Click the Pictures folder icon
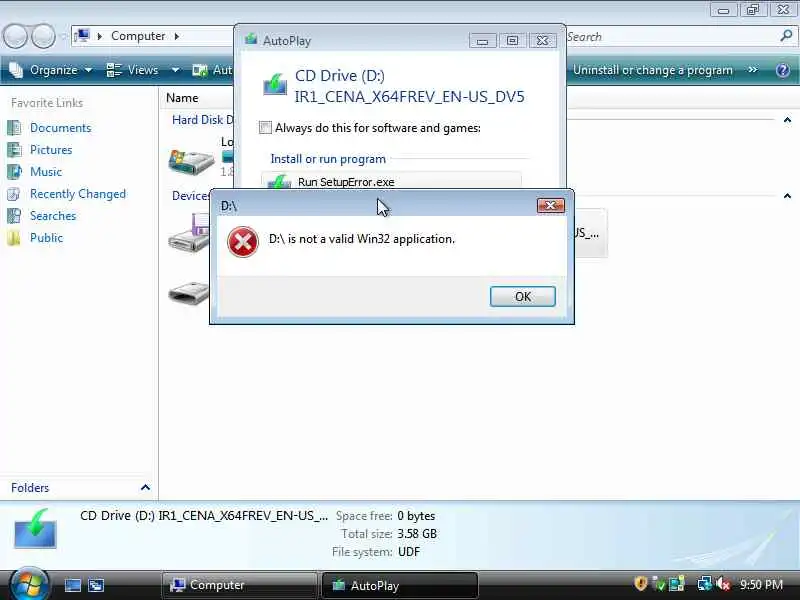This screenshot has width=800, height=600. pos(14,149)
